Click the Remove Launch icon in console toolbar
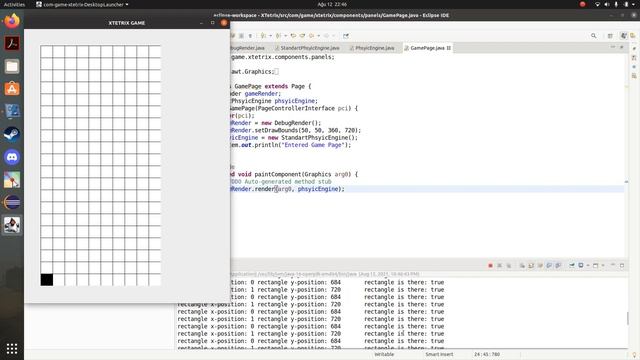 coord(499,266)
